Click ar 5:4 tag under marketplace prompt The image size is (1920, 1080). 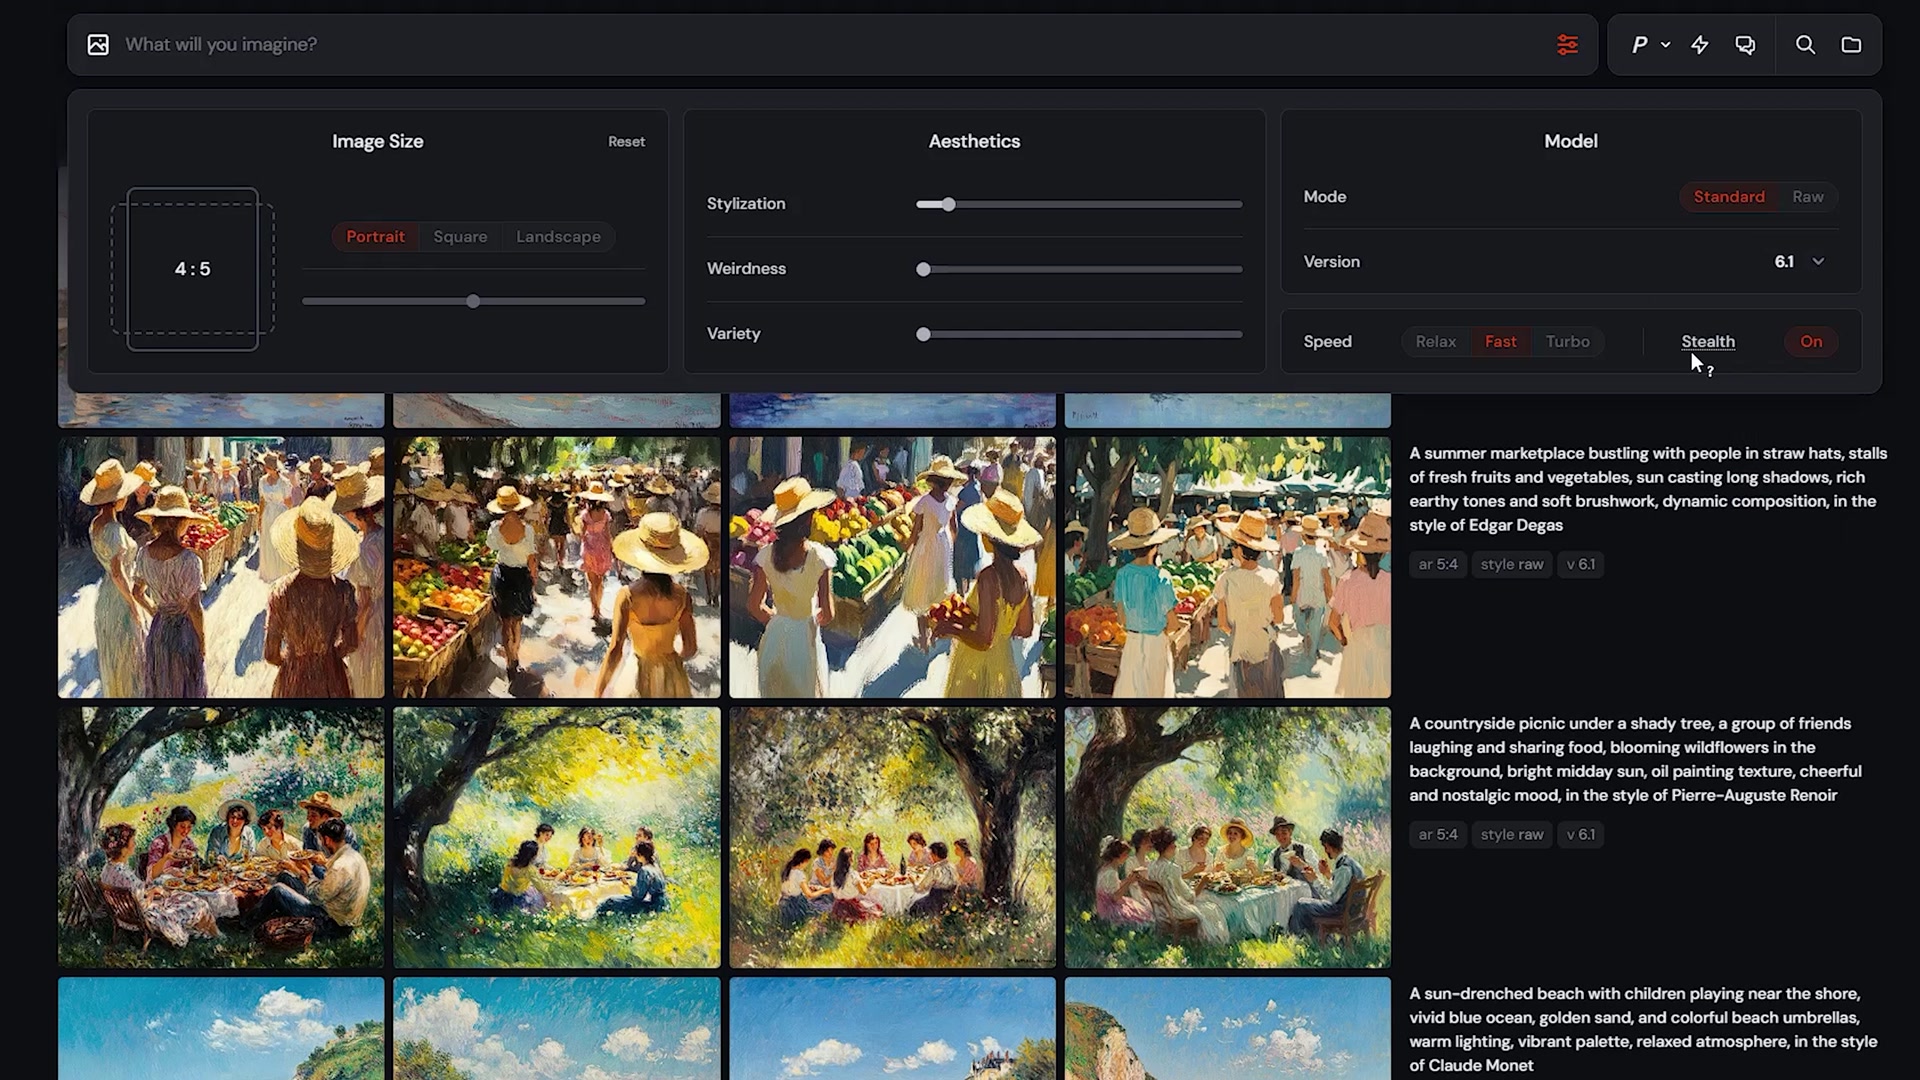coord(1438,565)
